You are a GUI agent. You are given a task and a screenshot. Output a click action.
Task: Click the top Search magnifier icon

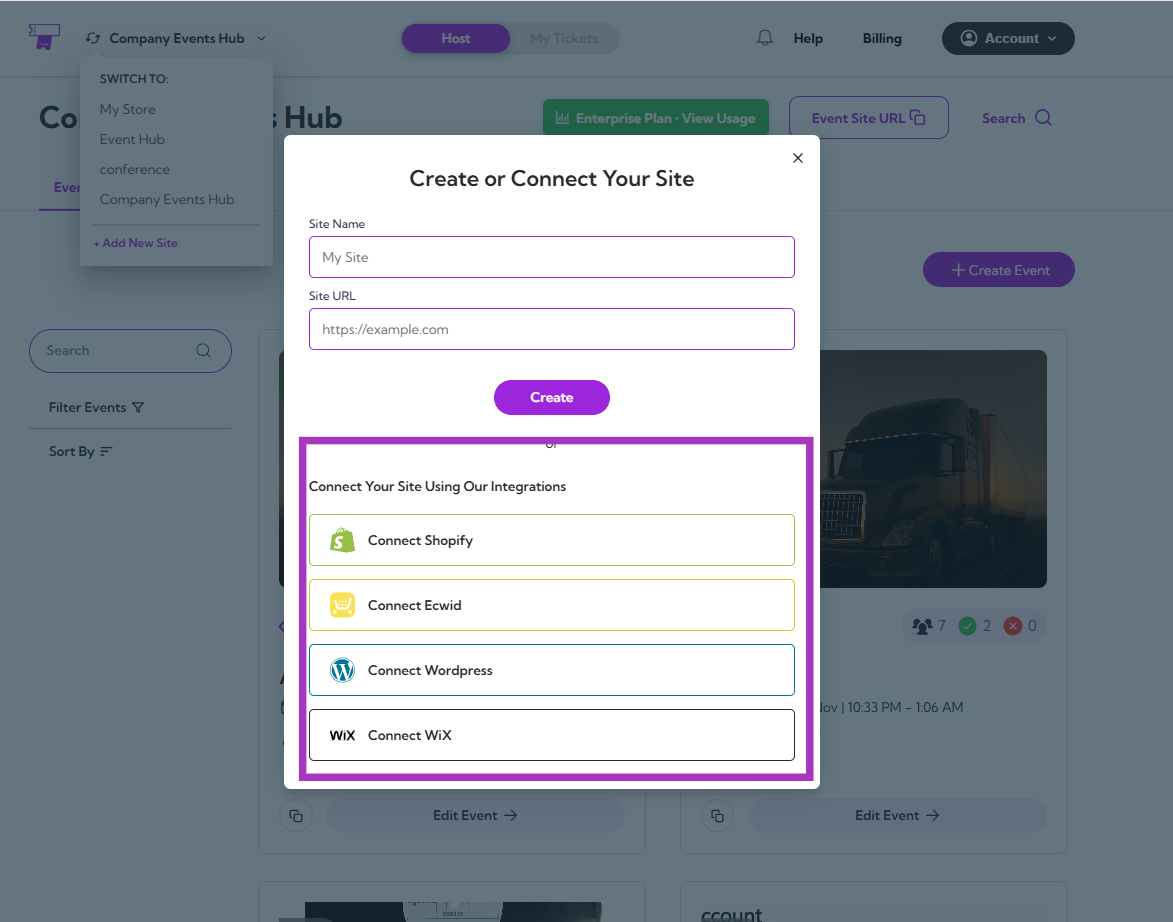1043,117
